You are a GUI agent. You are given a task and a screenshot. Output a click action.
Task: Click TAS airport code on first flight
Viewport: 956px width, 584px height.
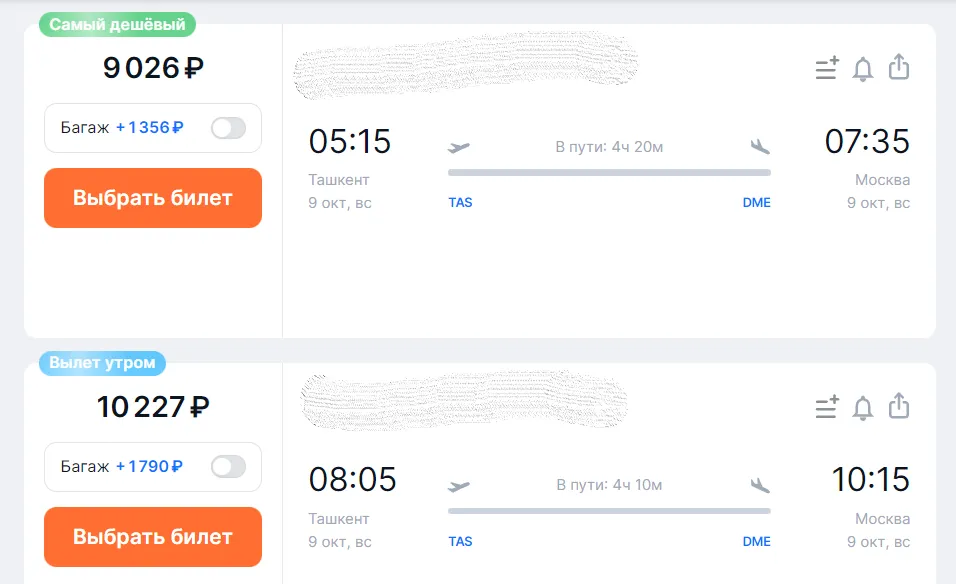point(460,203)
